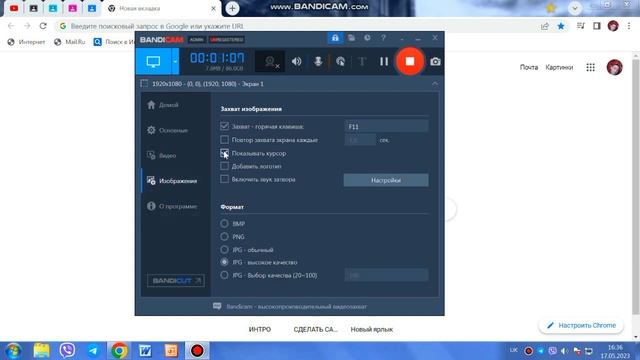Toggle the Chrome side panel icon

tap(597, 26)
